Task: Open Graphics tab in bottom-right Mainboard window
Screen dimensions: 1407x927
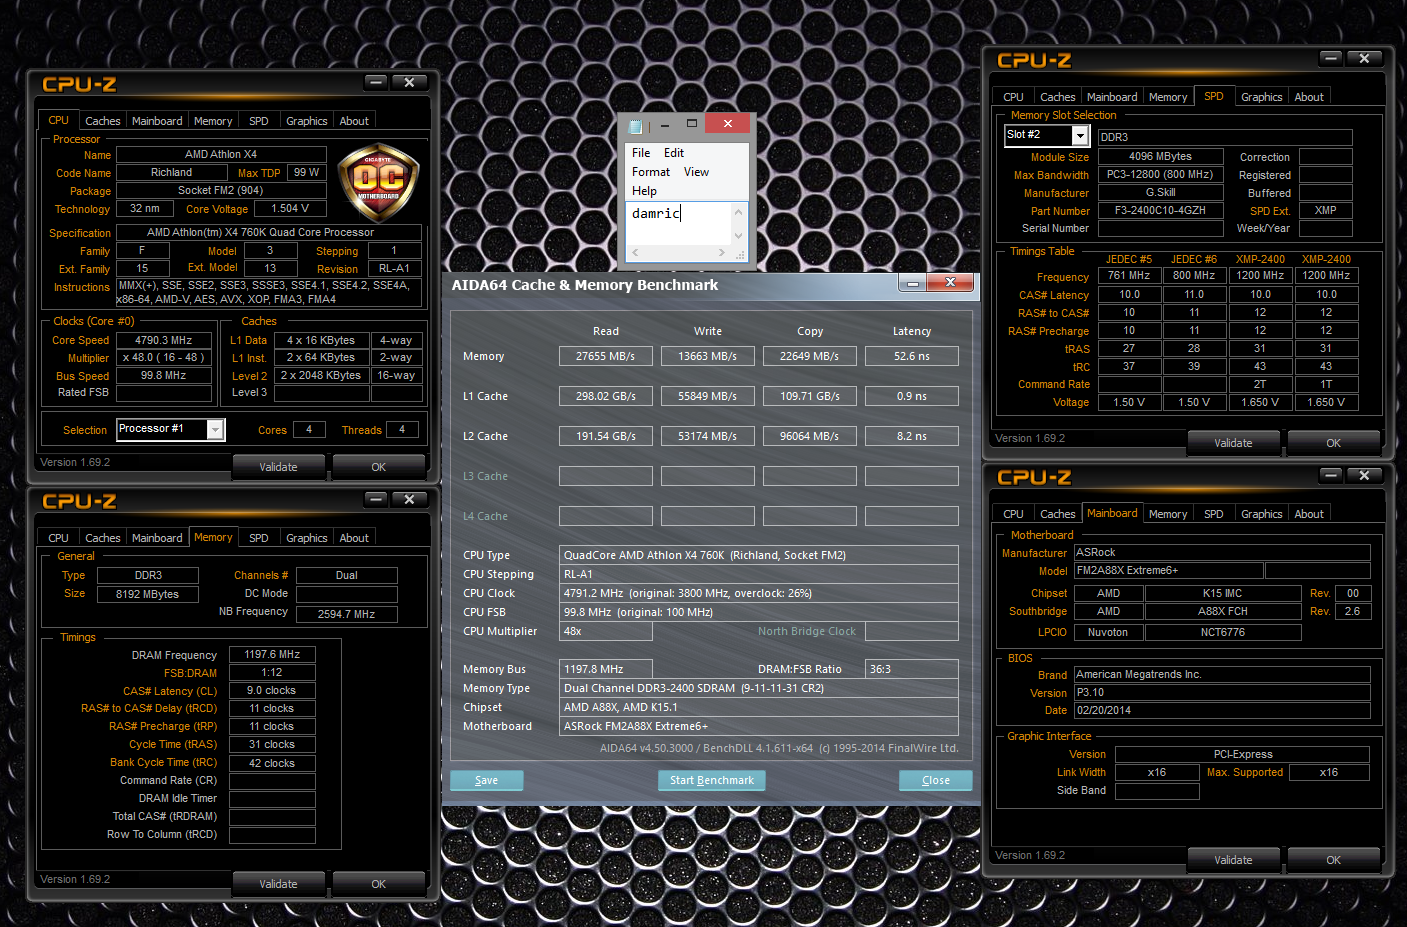Action: [1261, 514]
